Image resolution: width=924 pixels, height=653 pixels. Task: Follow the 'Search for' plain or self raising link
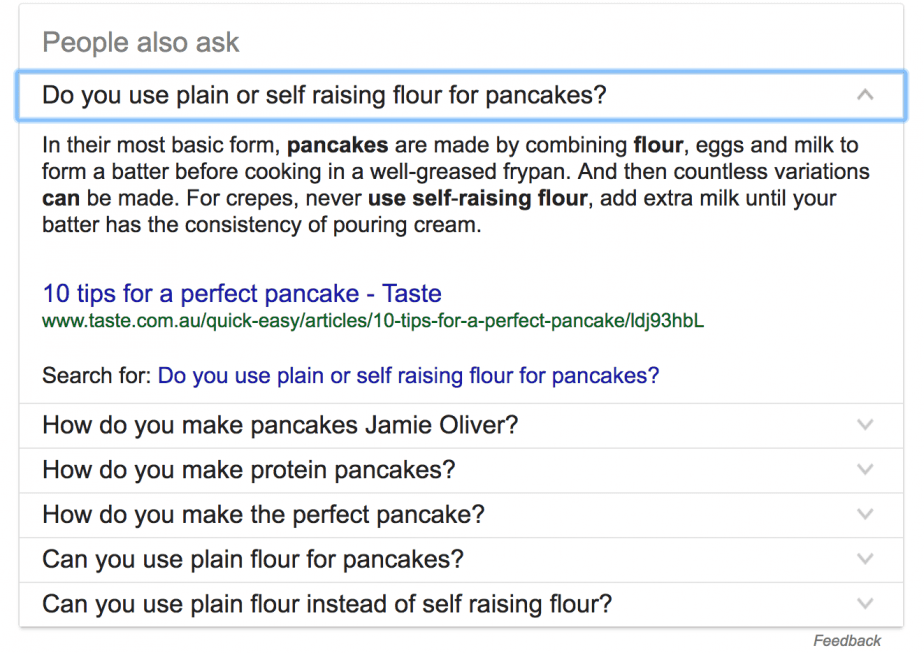click(408, 375)
